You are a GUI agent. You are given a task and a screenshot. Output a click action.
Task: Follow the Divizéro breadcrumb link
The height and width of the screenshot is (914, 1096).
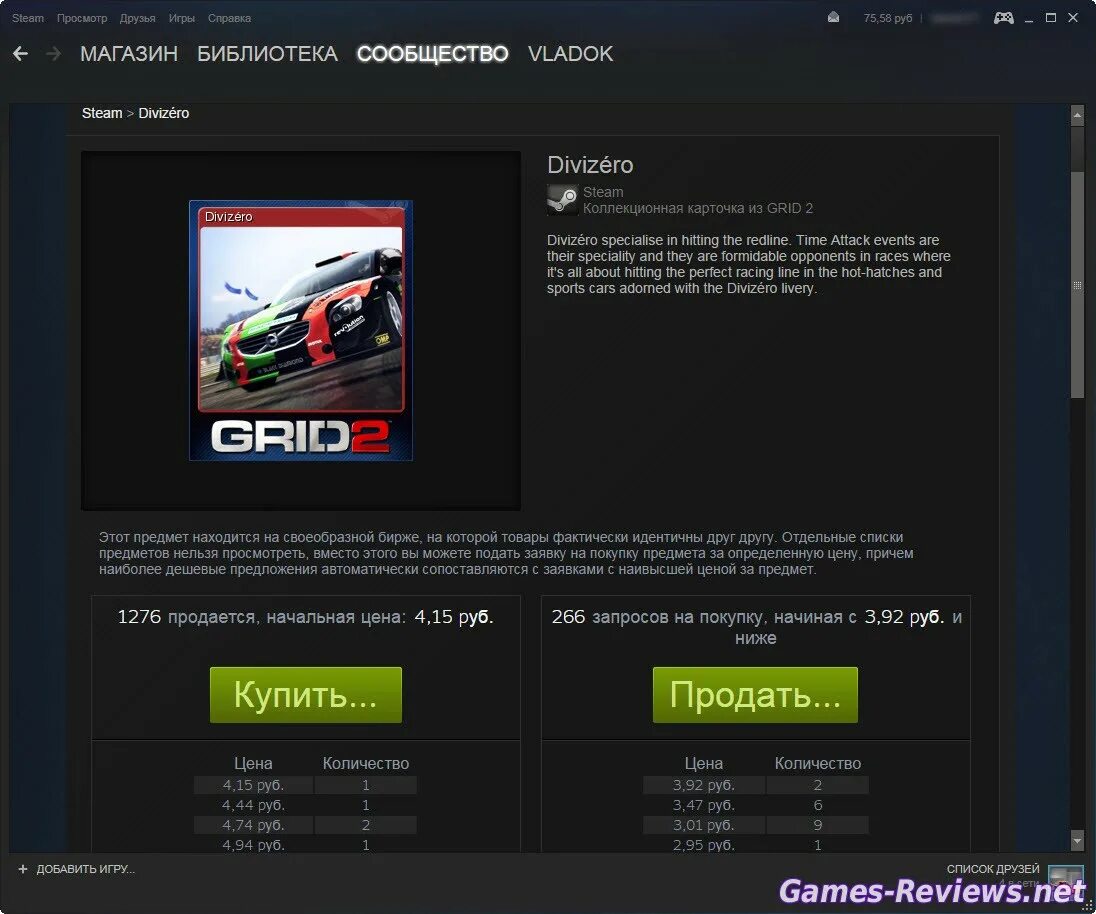coord(164,113)
